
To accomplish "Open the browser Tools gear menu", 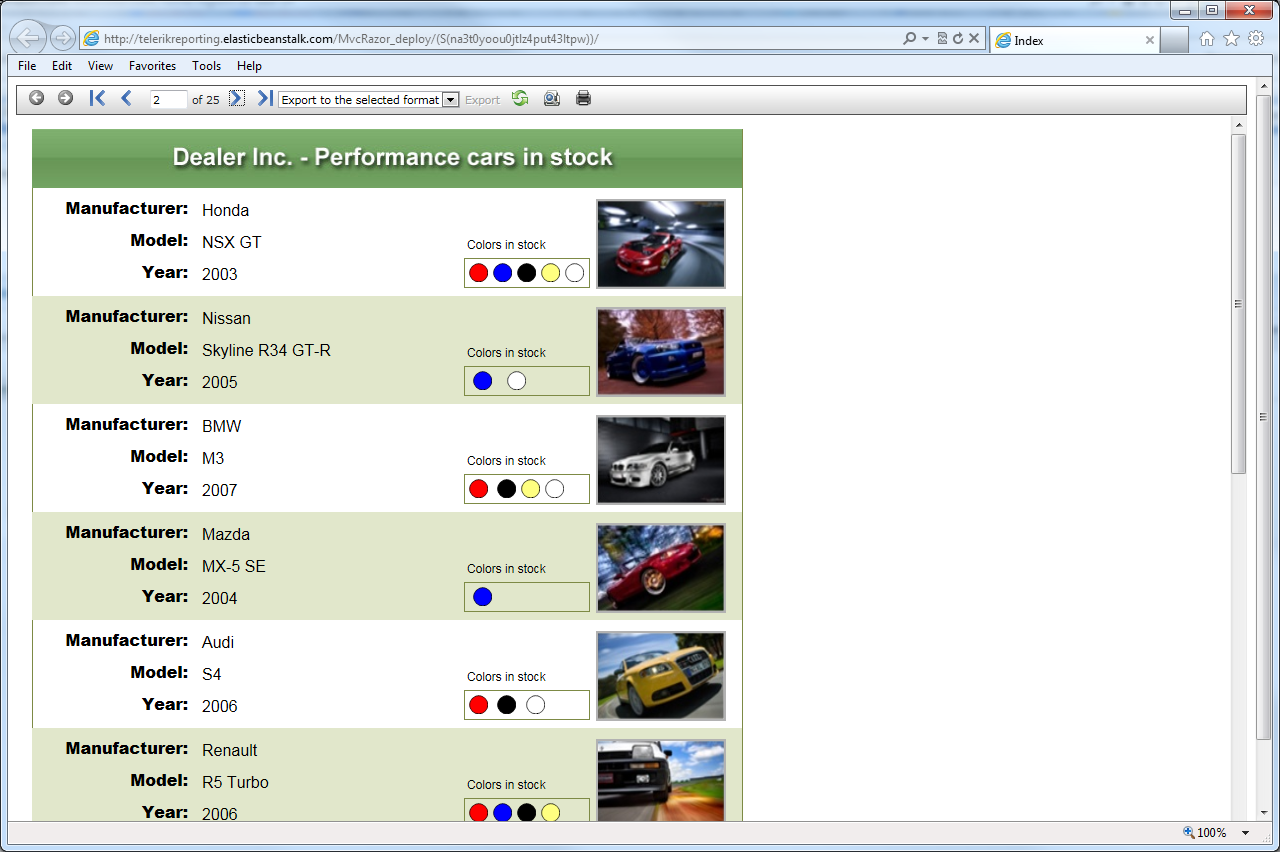I will [x=1256, y=39].
